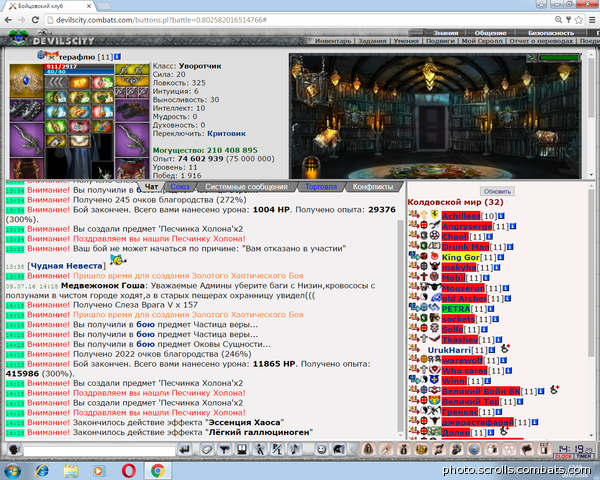Open the Торговля tab
The width and height of the screenshot is (600, 480).
(x=321, y=187)
